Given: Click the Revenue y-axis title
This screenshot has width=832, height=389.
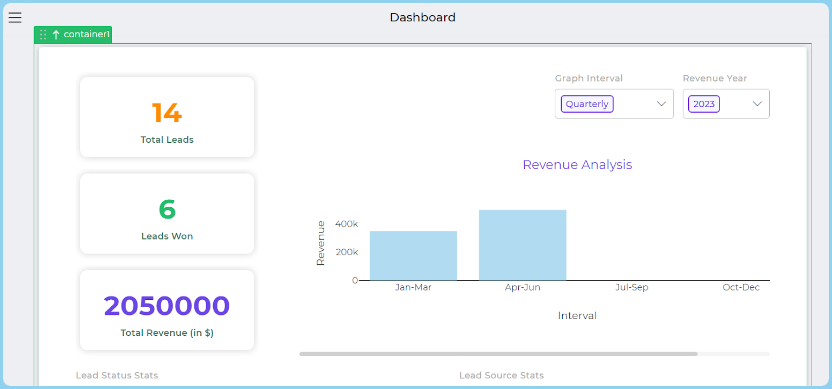Looking at the screenshot, I should tap(320, 243).
